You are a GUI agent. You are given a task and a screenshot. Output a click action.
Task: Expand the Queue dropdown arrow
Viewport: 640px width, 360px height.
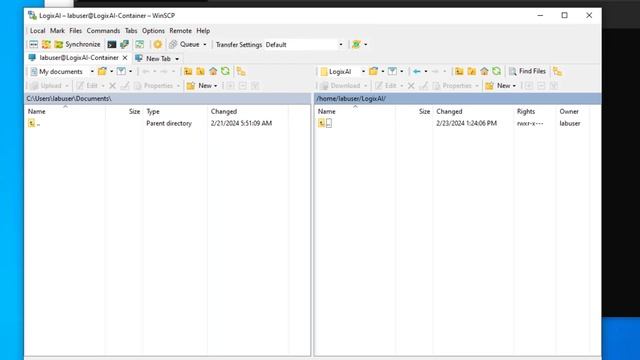(205, 44)
